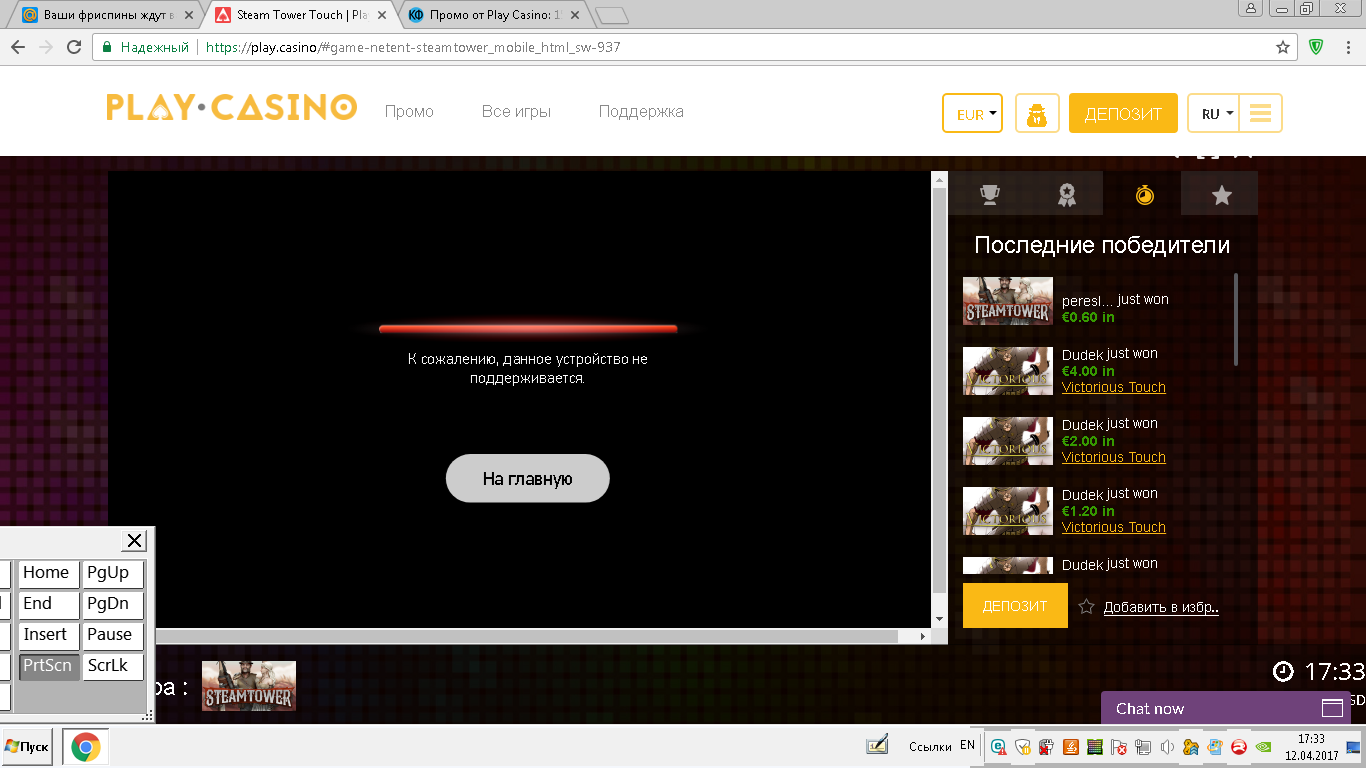The image size is (1366, 768).
Task: Click the Chrome icon on the taskbar
Action: (x=86, y=747)
